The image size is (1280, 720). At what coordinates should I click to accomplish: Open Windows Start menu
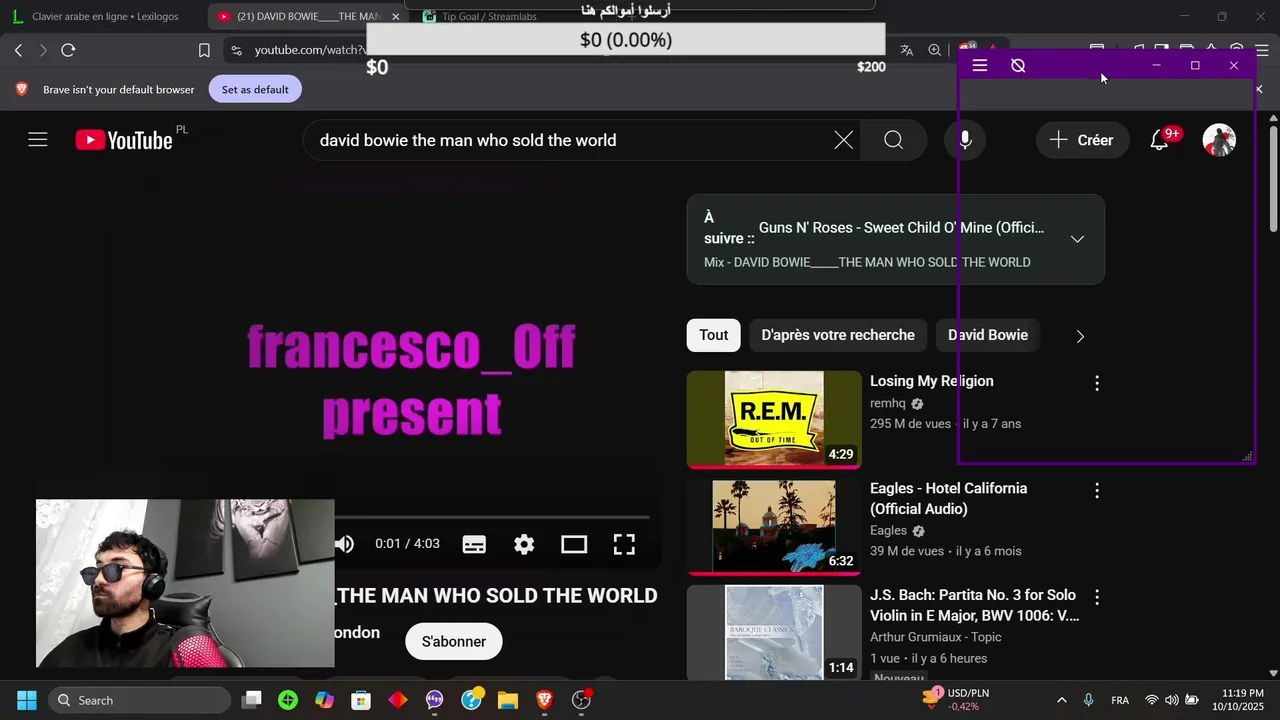coord(27,700)
